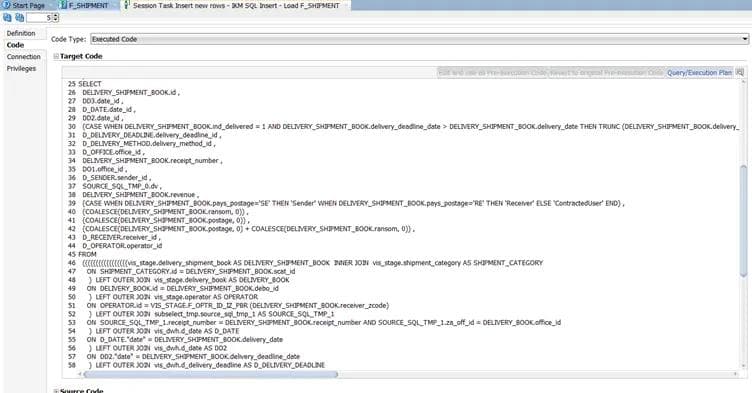Image resolution: width=752 pixels, height=393 pixels.
Task: Click the numeric spinner field showing 5
Action: tap(39, 18)
